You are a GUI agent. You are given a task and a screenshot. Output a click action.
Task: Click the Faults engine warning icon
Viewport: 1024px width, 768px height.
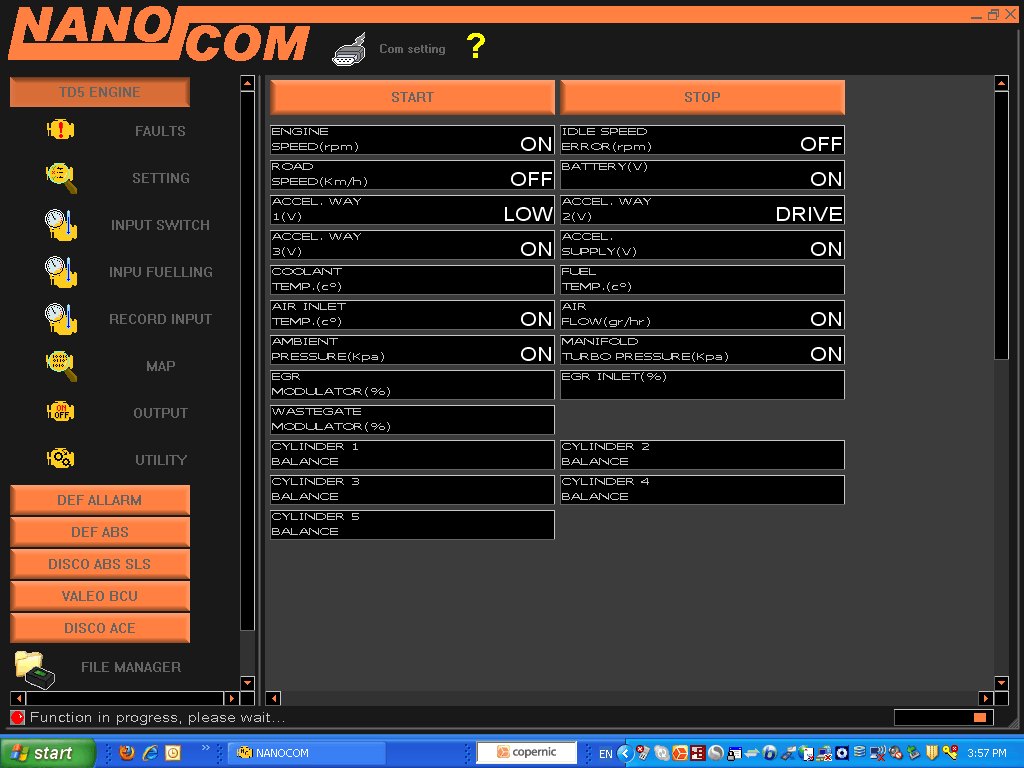(61, 131)
